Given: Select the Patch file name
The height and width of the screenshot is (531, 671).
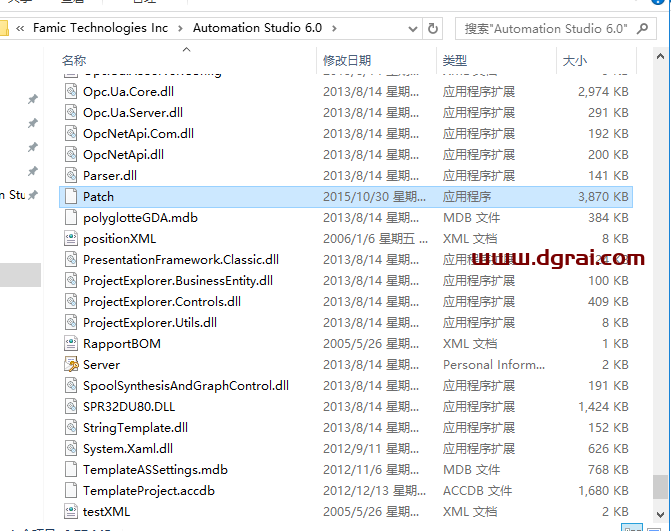Looking at the screenshot, I should coord(98,197).
